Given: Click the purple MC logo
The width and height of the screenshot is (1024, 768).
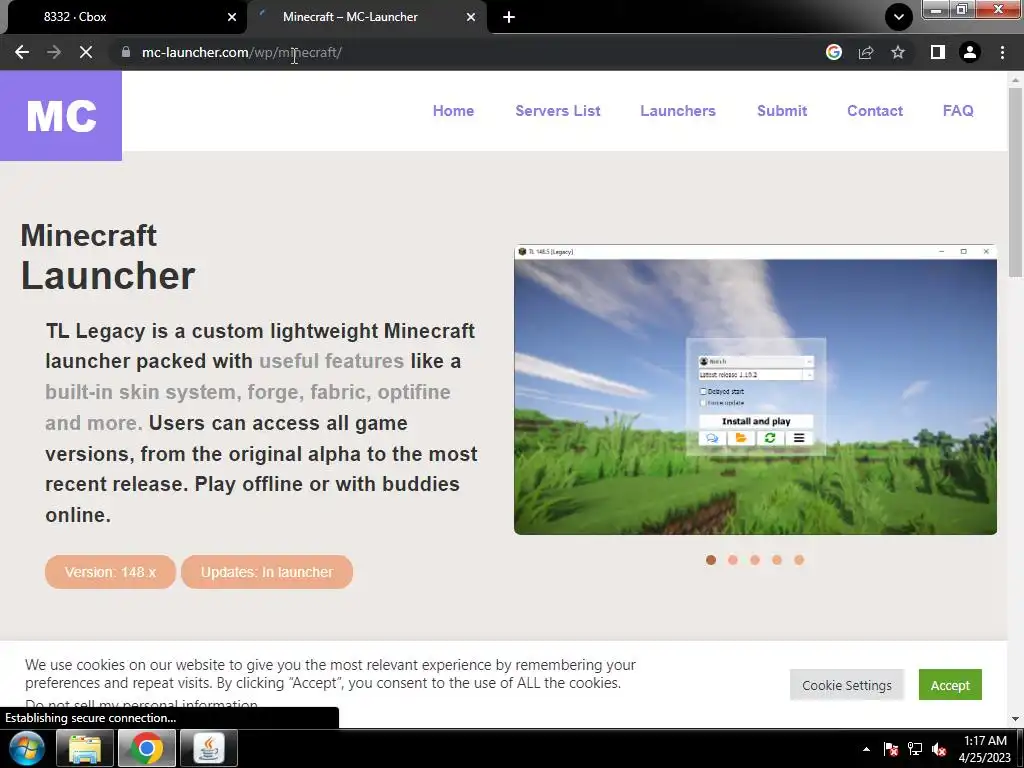Looking at the screenshot, I should point(61,116).
